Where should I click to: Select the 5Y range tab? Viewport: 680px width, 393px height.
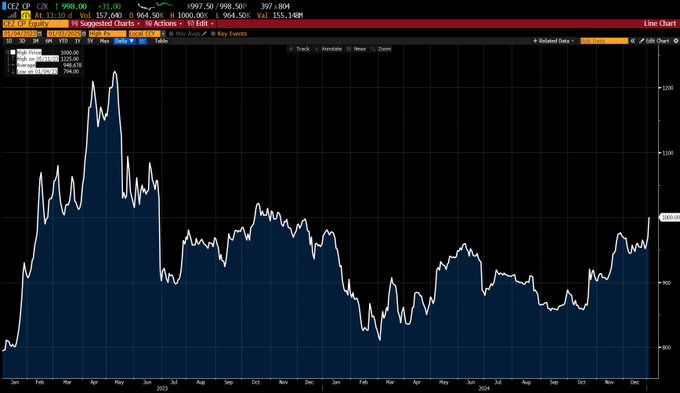point(90,41)
